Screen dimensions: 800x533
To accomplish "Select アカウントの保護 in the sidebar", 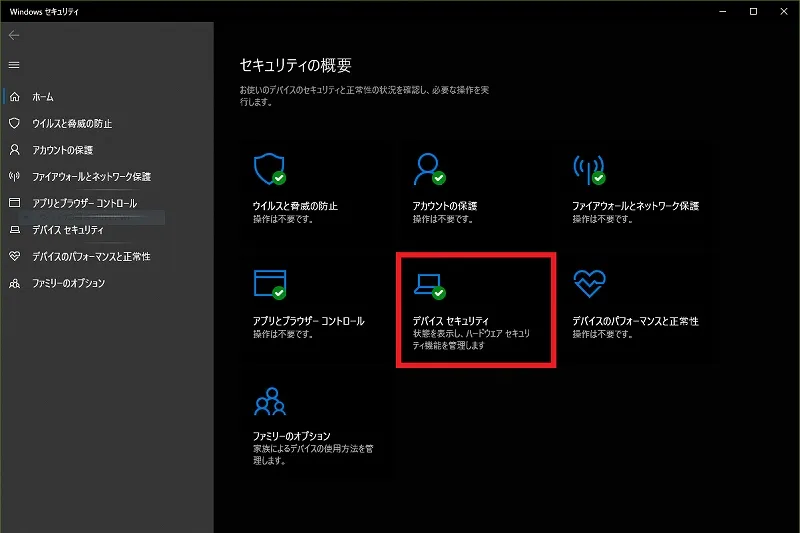I will pos(63,150).
